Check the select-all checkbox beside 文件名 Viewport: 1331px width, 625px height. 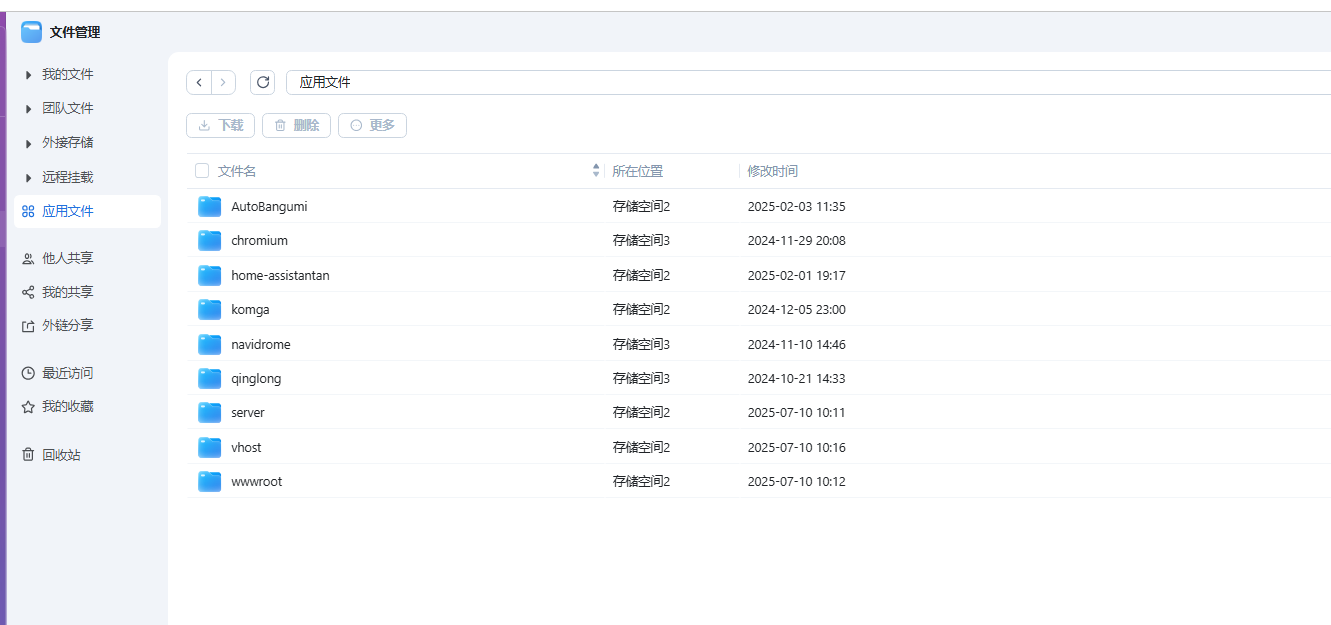click(202, 171)
